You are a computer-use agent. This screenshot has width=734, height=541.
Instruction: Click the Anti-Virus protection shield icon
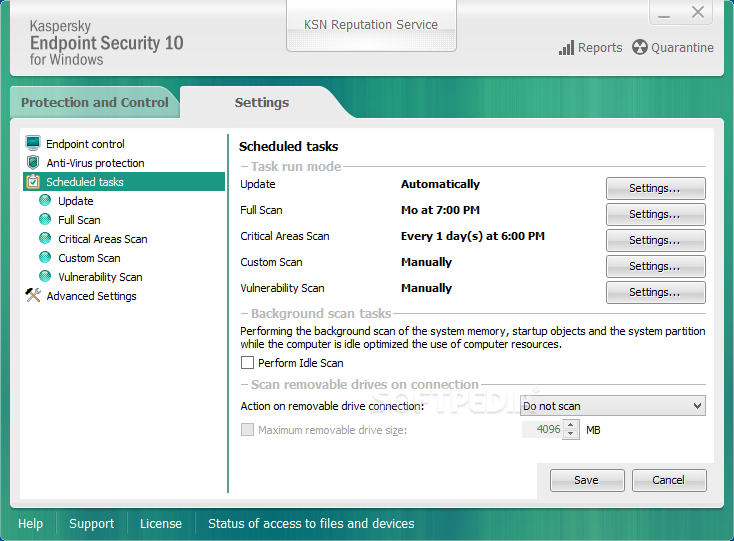[33, 163]
